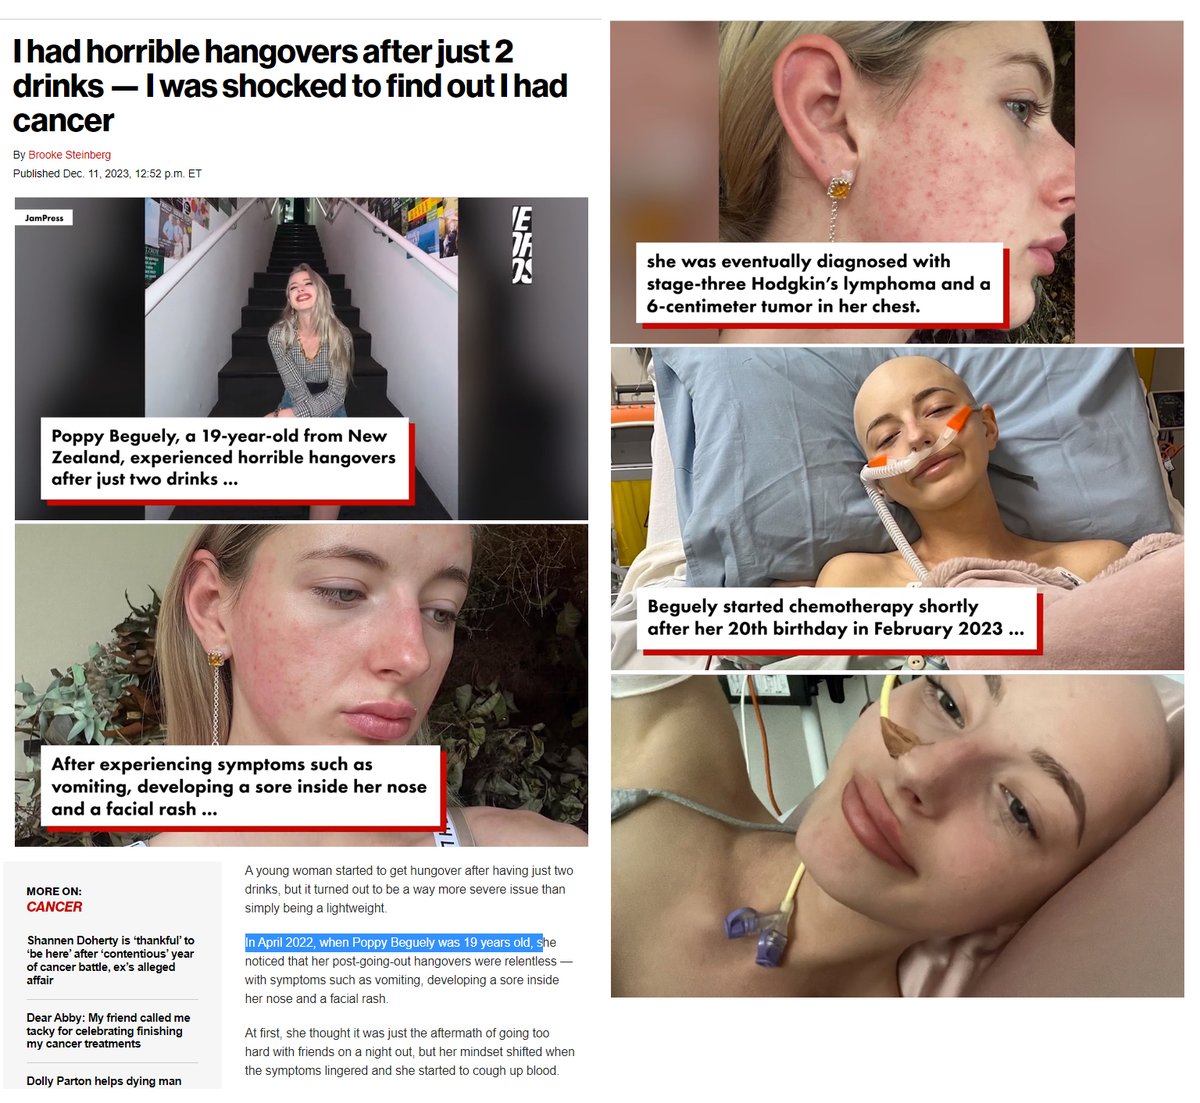Open the staircase photo of Poppy Beguely
Viewport: 1200px width, 1103px height.
point(301,358)
